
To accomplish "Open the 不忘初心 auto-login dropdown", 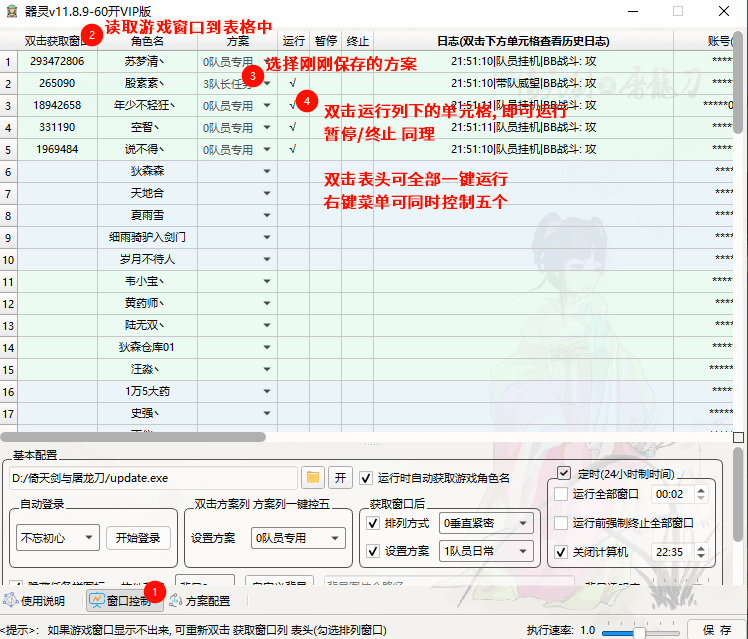I will point(58,538).
